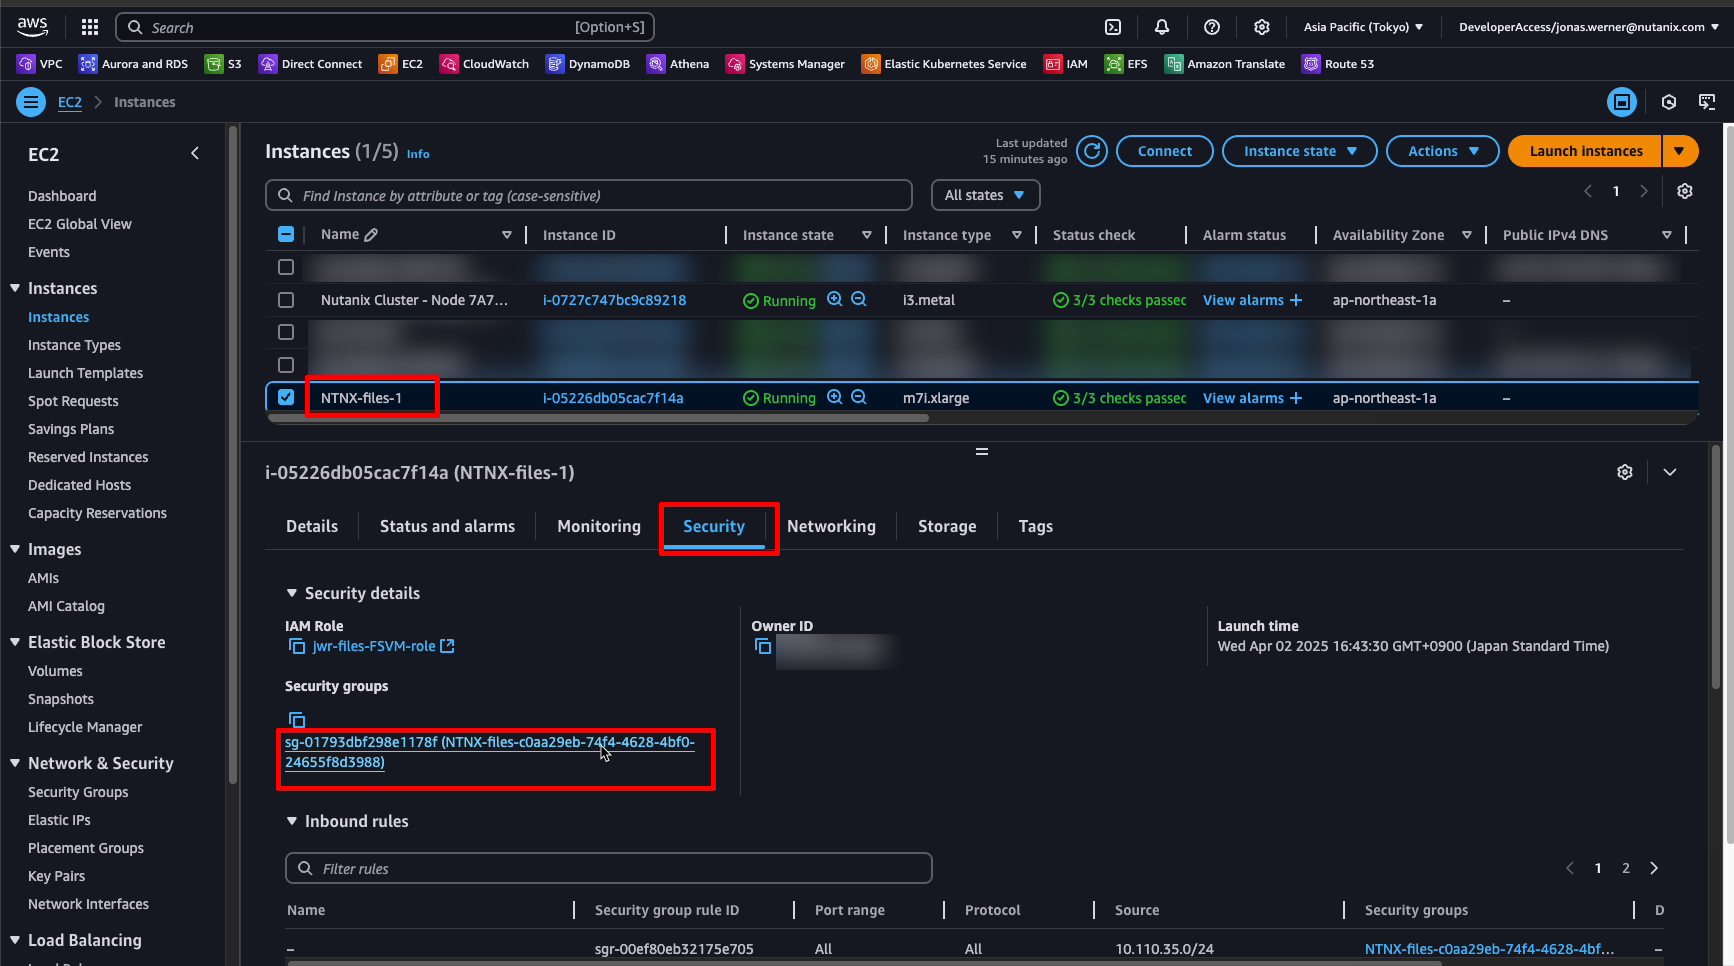
Task: Copy the Owner ID value
Action: tap(763, 646)
